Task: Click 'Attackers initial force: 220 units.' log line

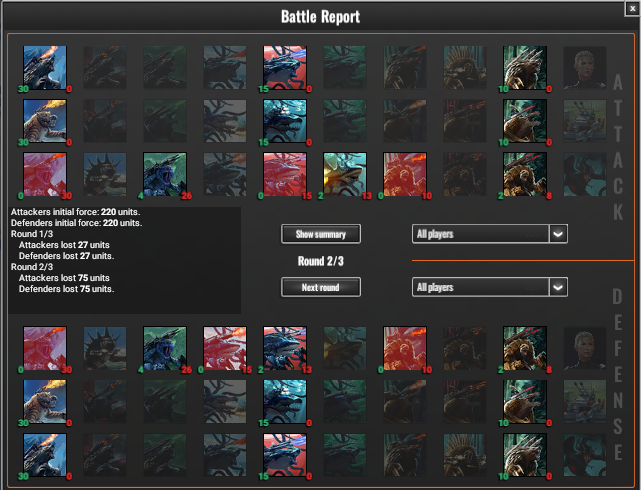Action: pyautogui.click(x=75, y=212)
